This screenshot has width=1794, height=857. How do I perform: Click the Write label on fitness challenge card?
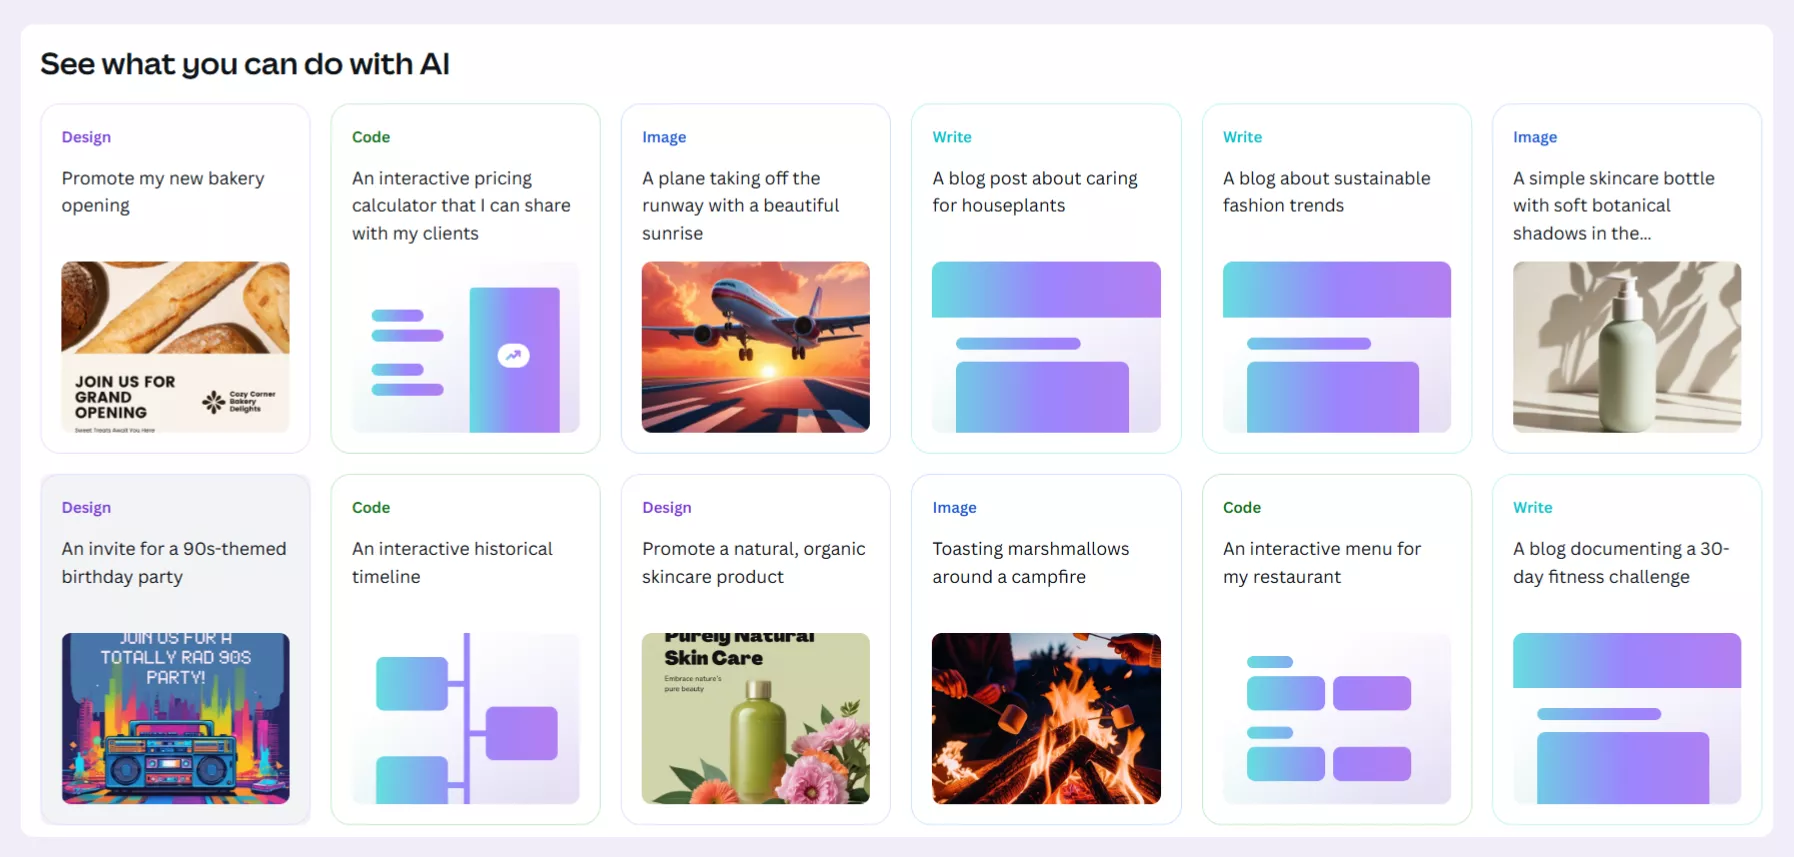[1533, 508]
